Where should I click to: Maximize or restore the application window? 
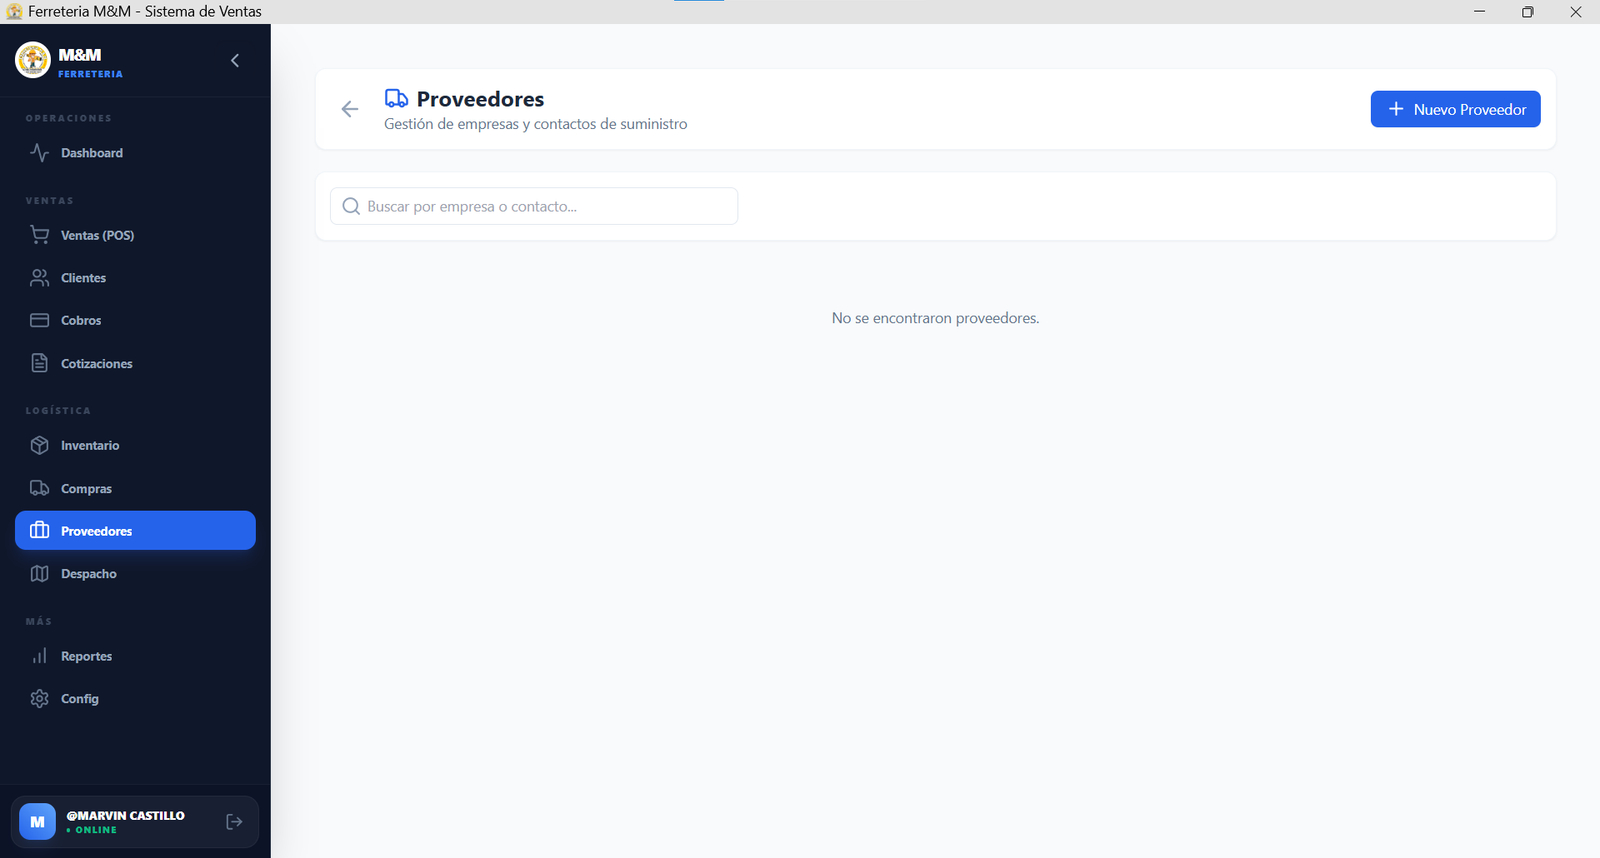tap(1527, 12)
